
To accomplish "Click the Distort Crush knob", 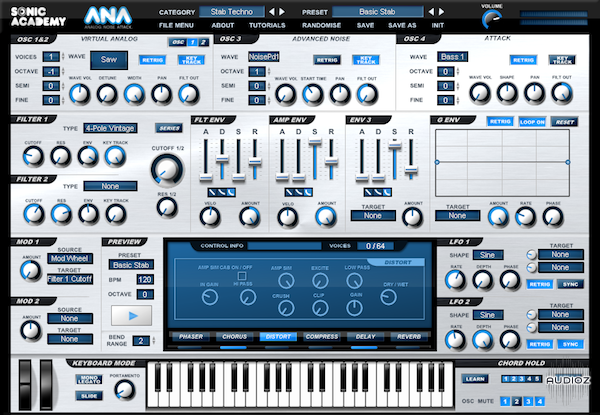I will point(286,308).
